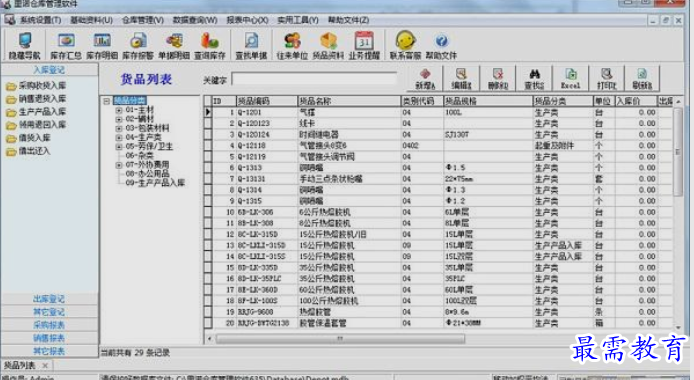This screenshot has width=694, height=380.
Task: Click the 货品规格 column header
Action: (488, 101)
